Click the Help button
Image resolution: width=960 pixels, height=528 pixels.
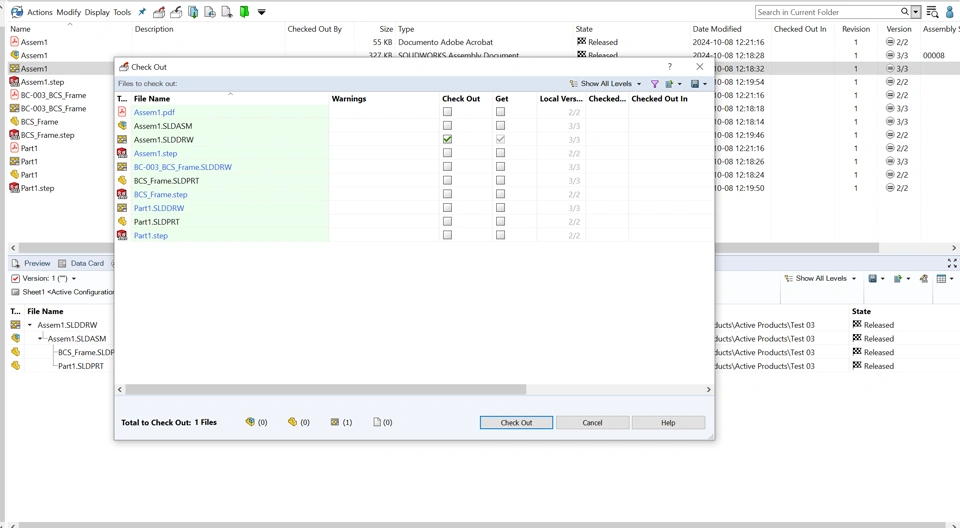point(668,423)
